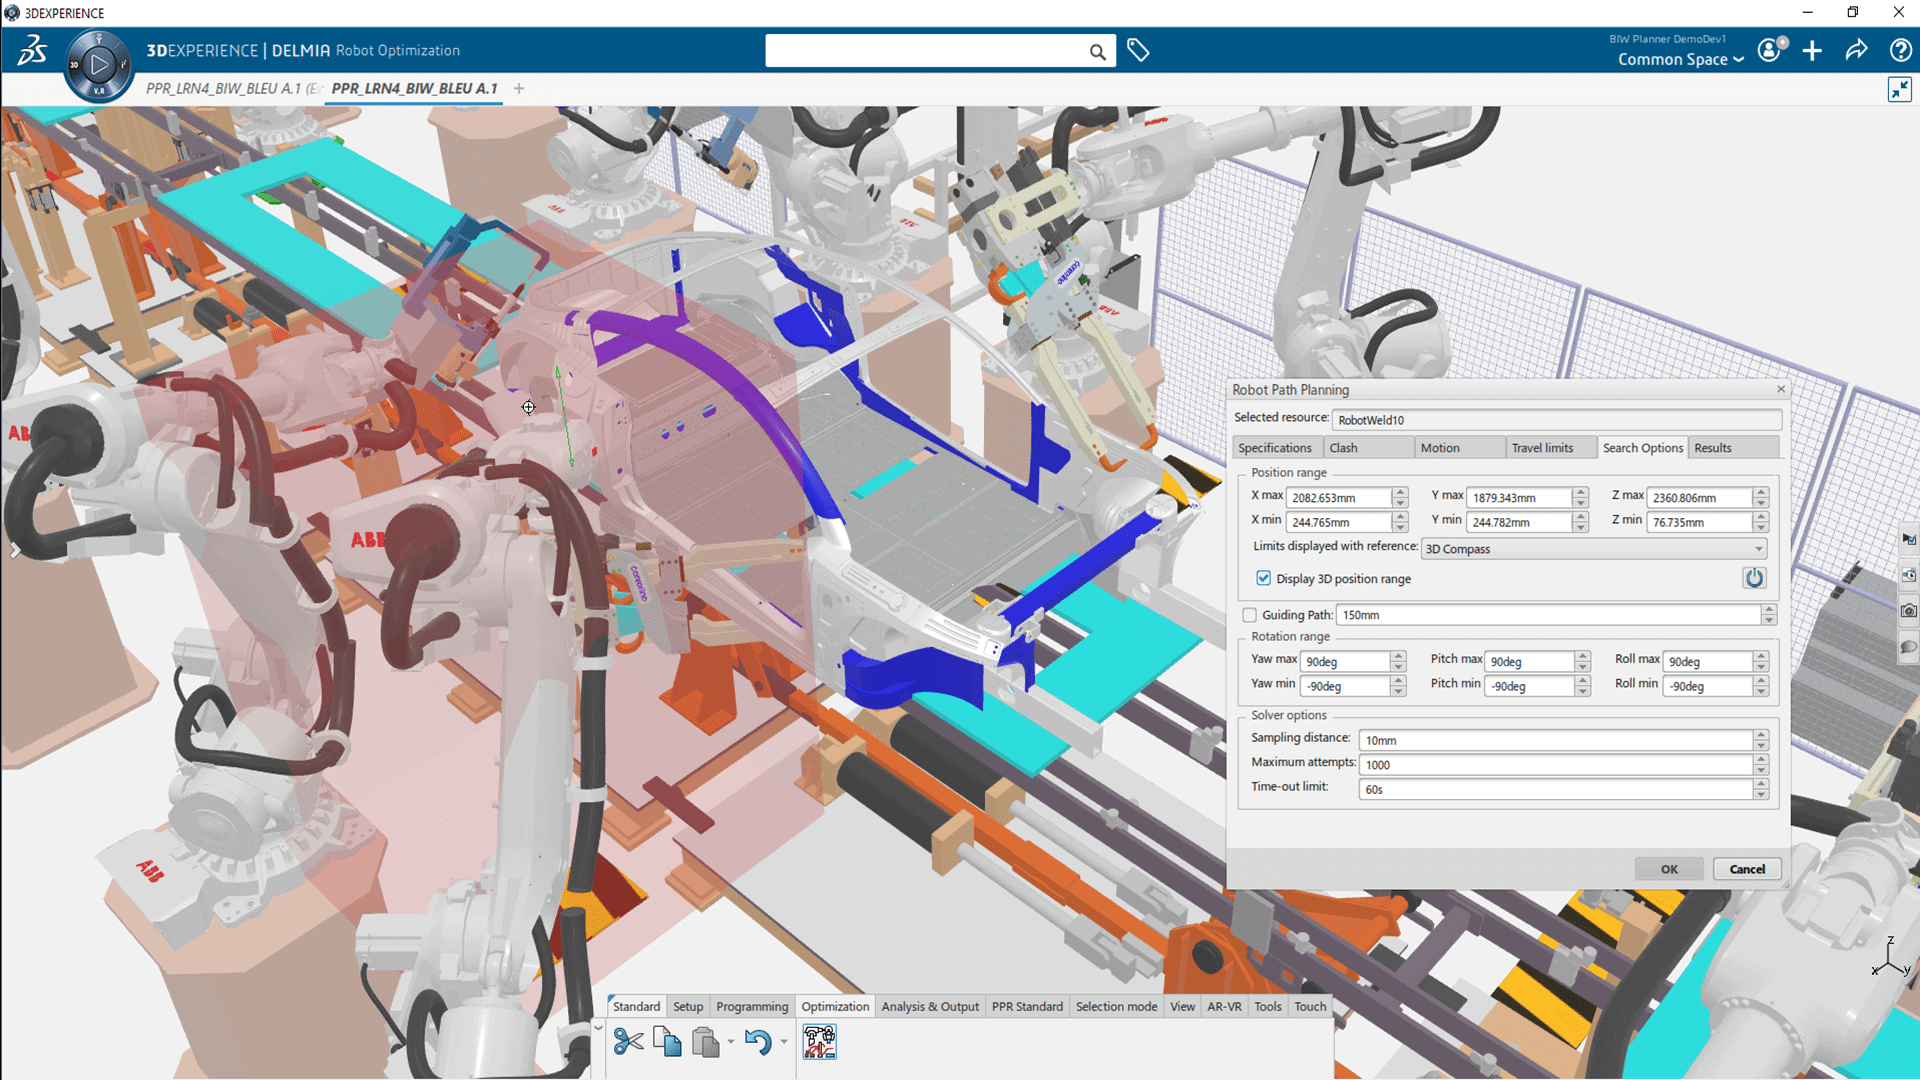Click the Clash tab in Robot Path Planning

coord(1344,447)
